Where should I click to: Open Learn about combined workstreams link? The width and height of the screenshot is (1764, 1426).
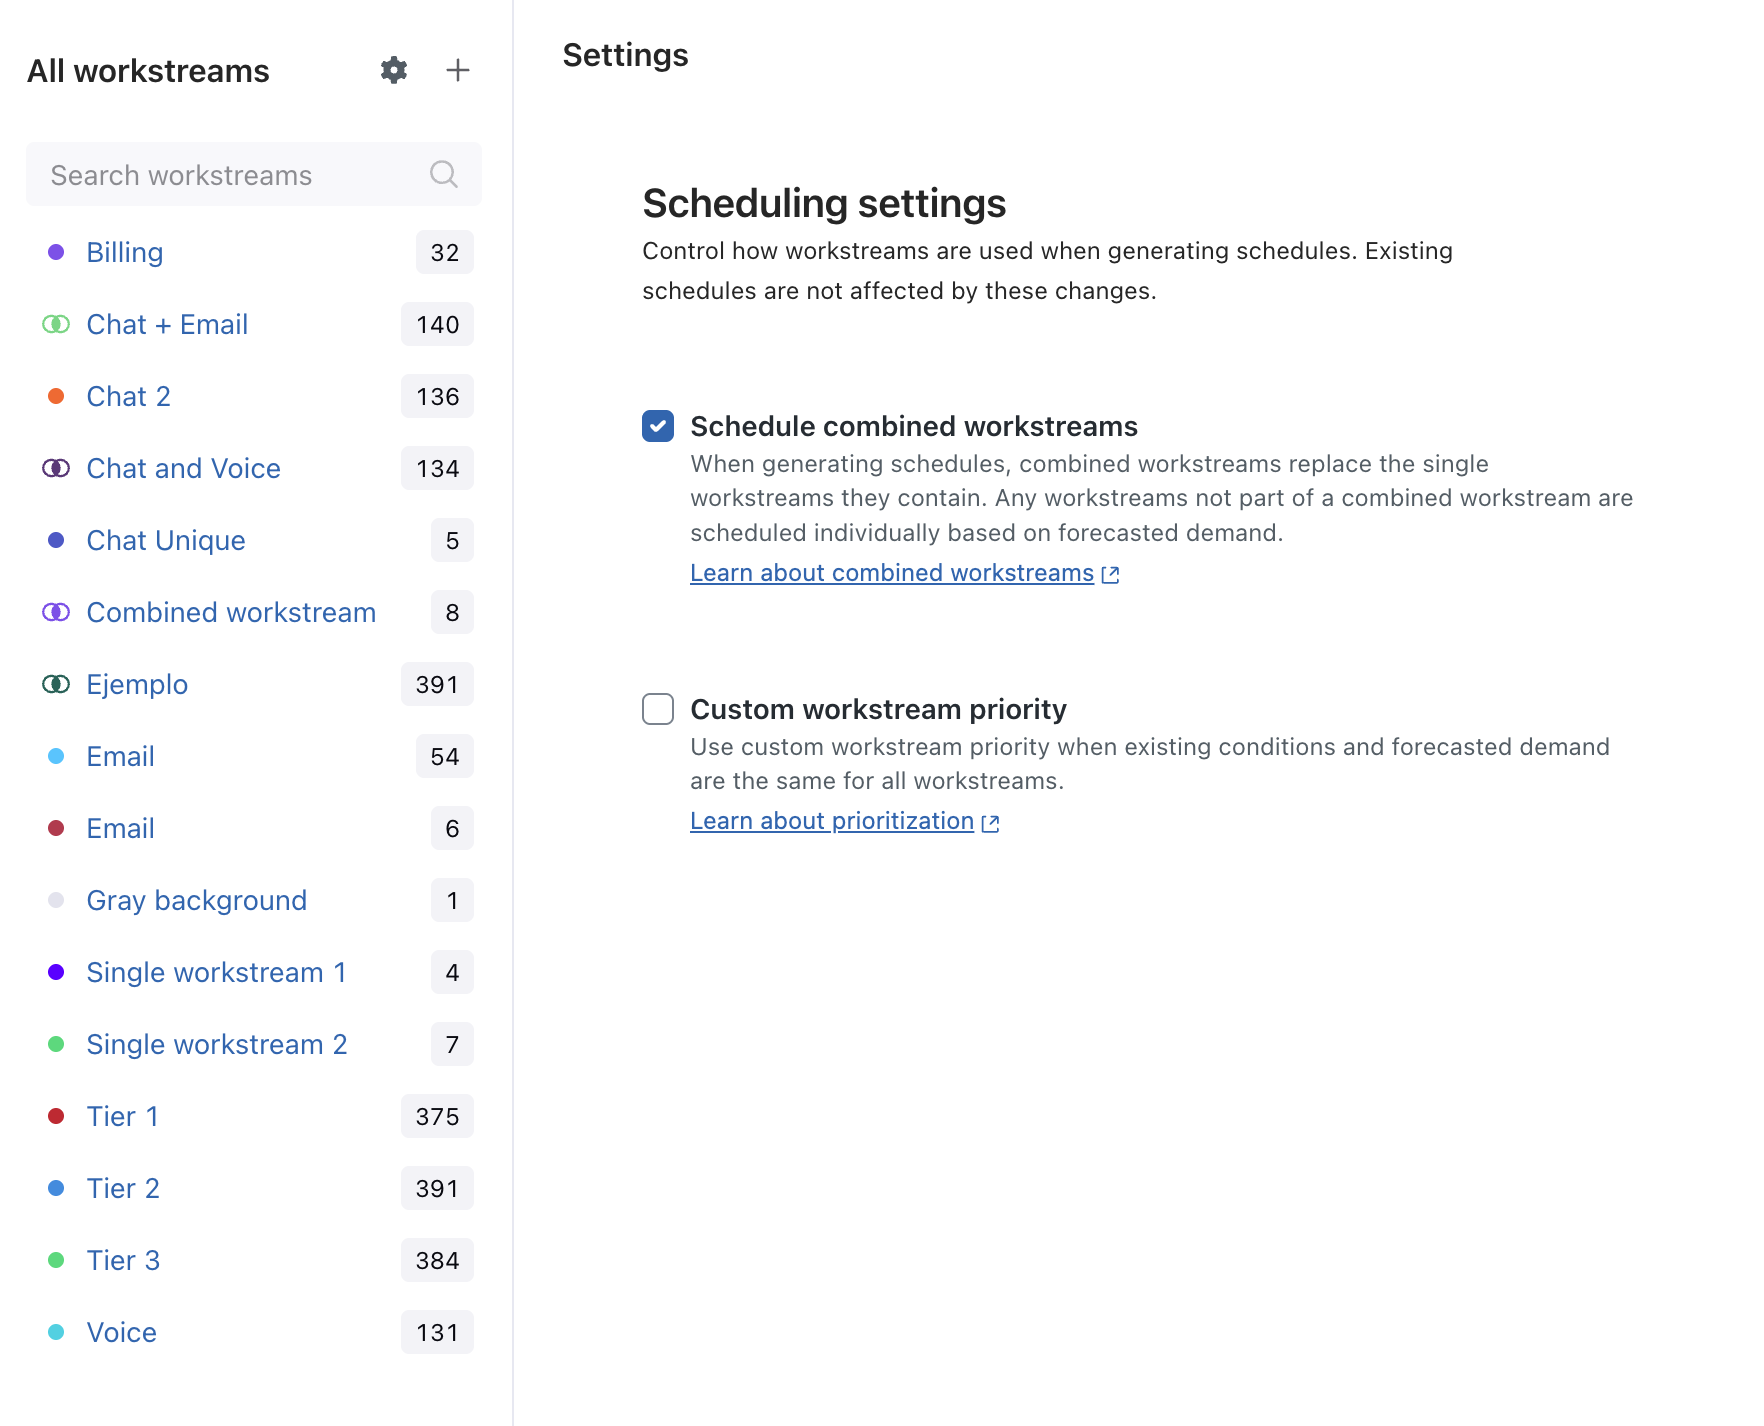point(891,573)
